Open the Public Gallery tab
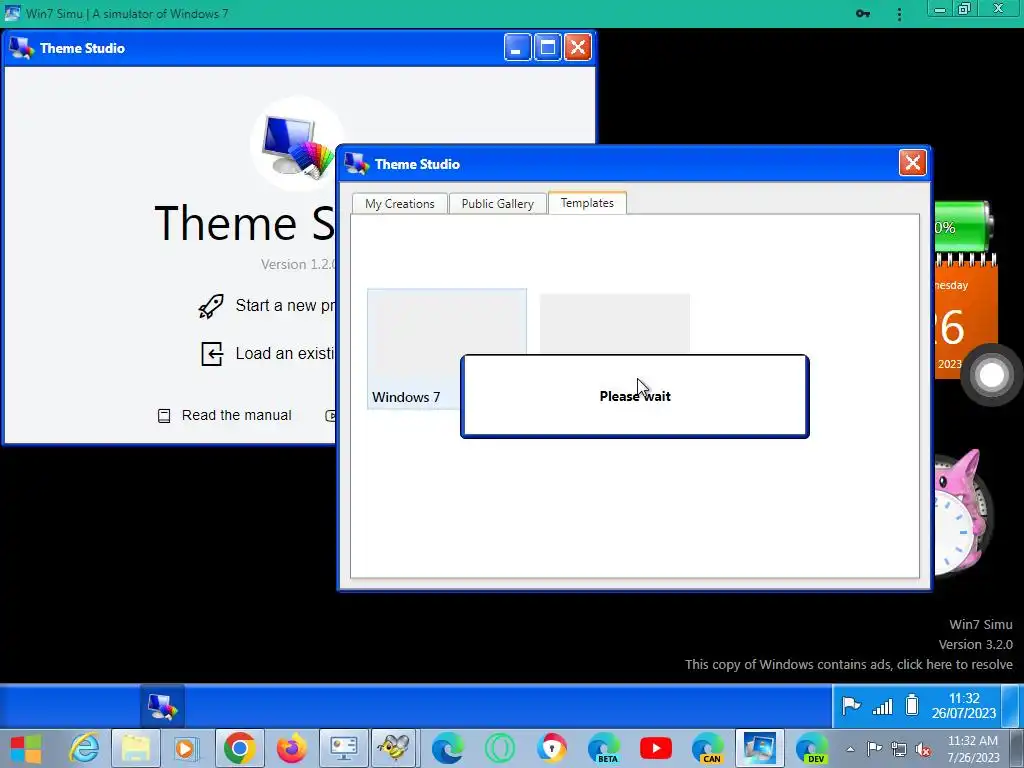Image resolution: width=1024 pixels, height=768 pixels. point(498,203)
